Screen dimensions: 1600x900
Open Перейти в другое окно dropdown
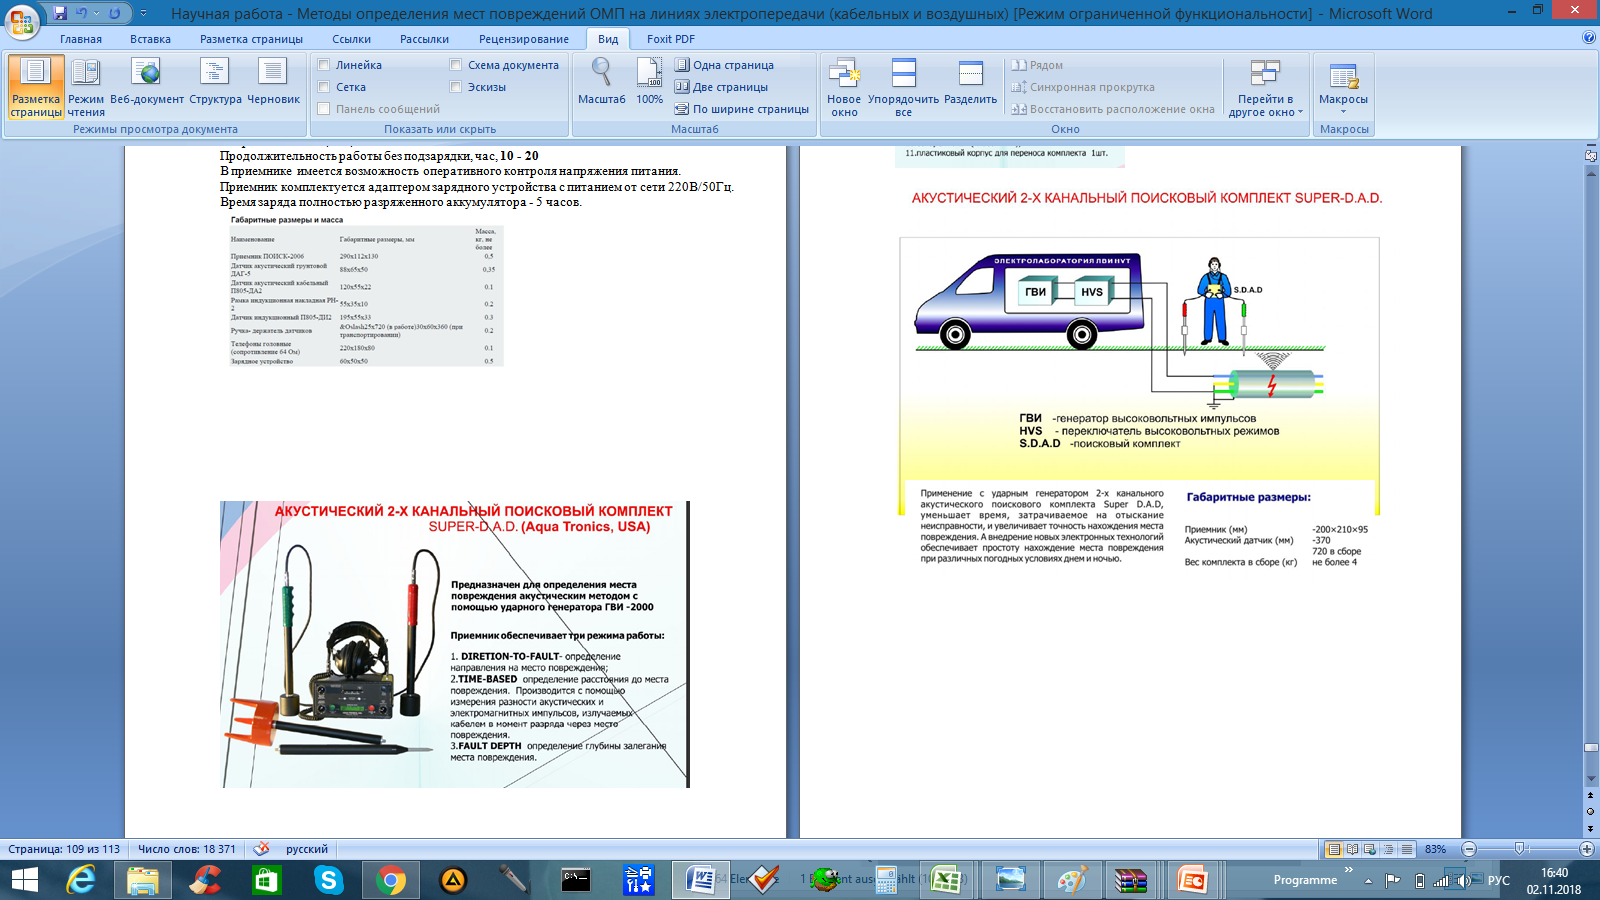click(1265, 87)
